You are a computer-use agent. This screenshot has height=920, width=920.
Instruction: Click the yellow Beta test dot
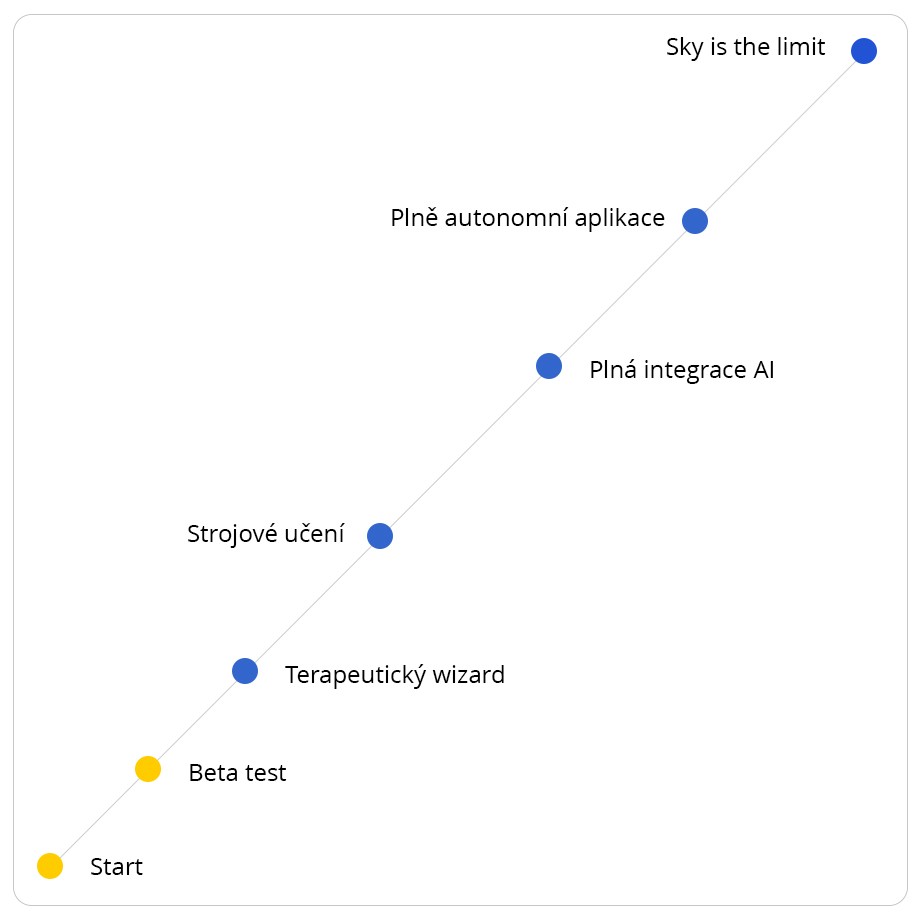[x=148, y=769]
